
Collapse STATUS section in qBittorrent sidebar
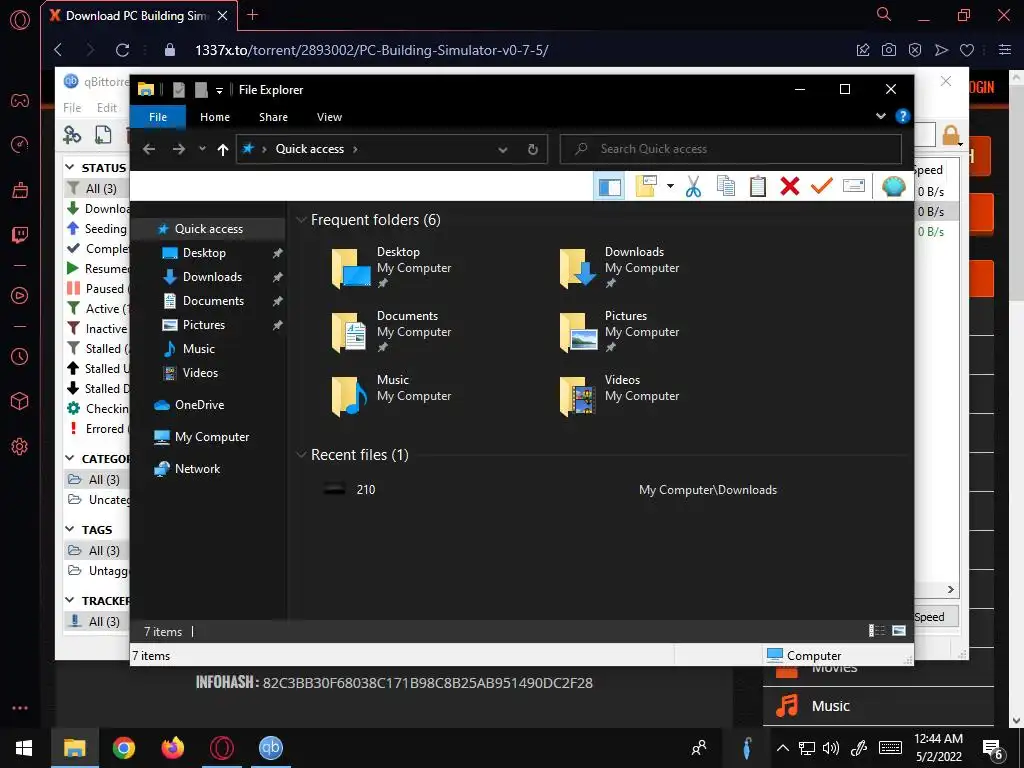[x=71, y=167]
